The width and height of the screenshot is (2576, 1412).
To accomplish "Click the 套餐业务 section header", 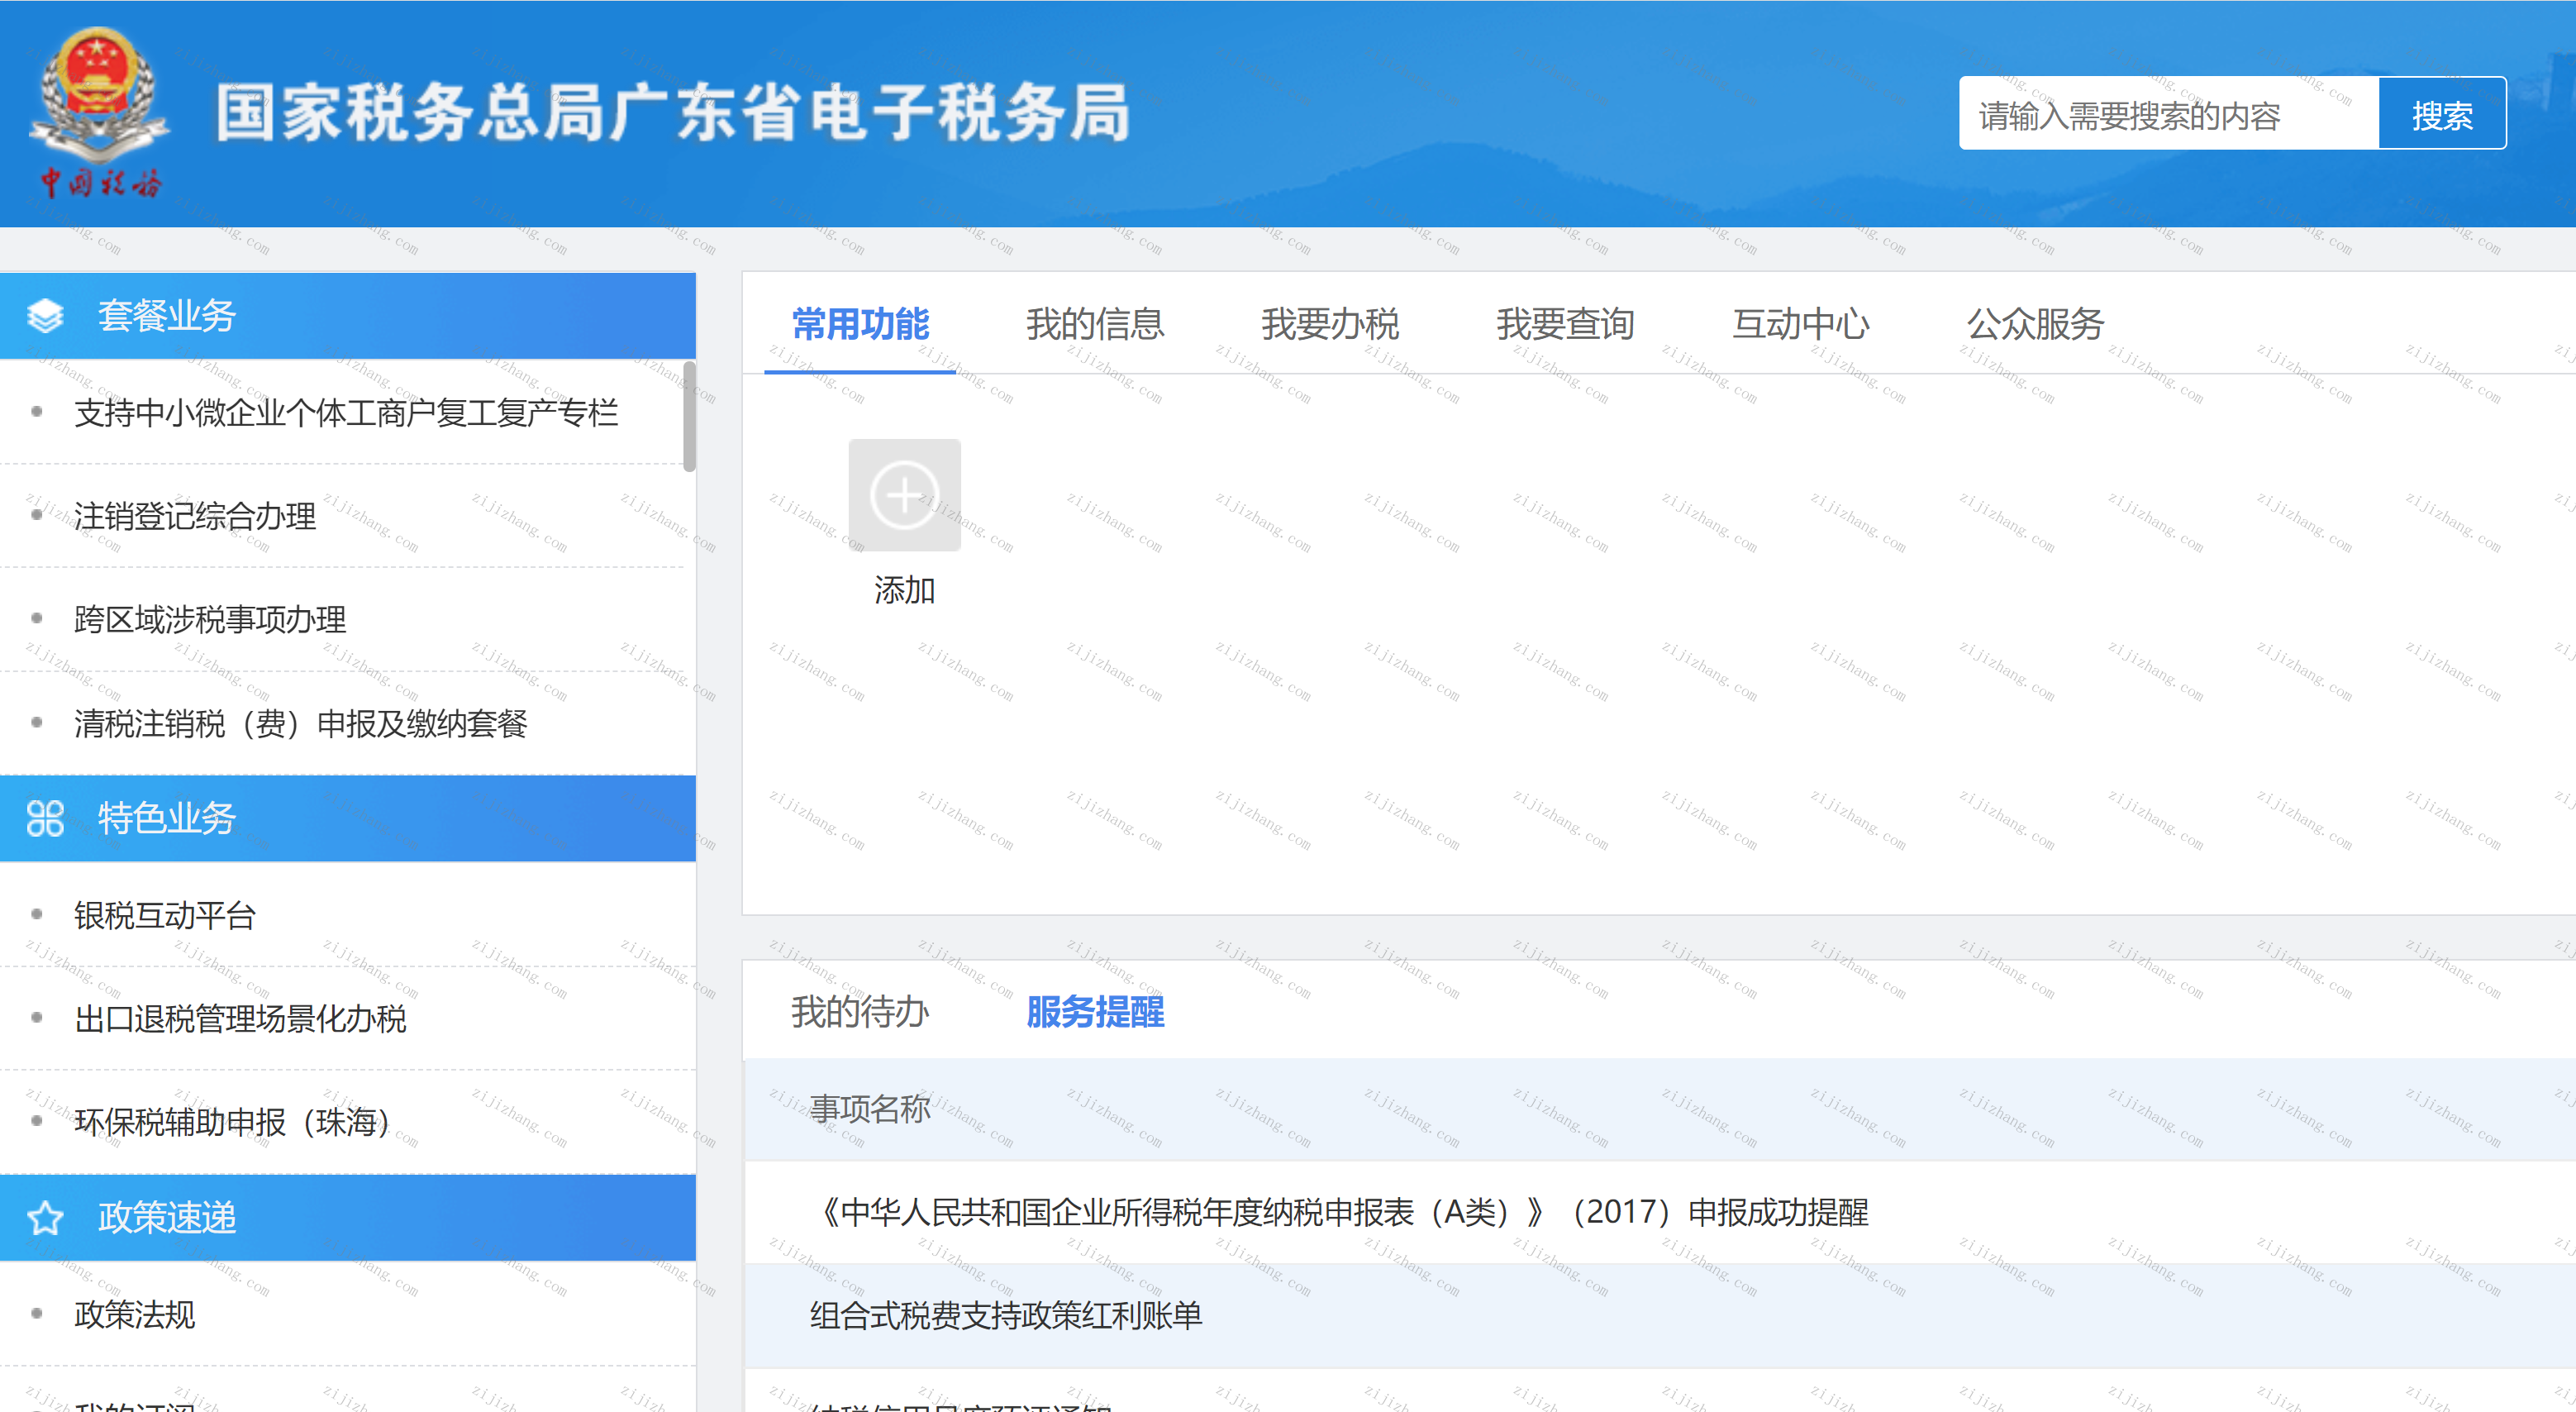I will click(x=348, y=316).
